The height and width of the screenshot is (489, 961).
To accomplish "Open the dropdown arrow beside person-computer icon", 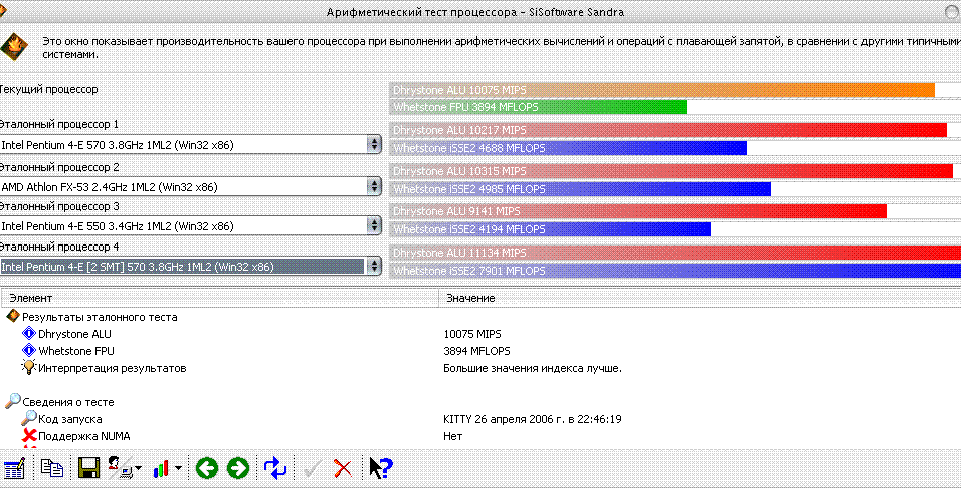I will tap(139, 469).
